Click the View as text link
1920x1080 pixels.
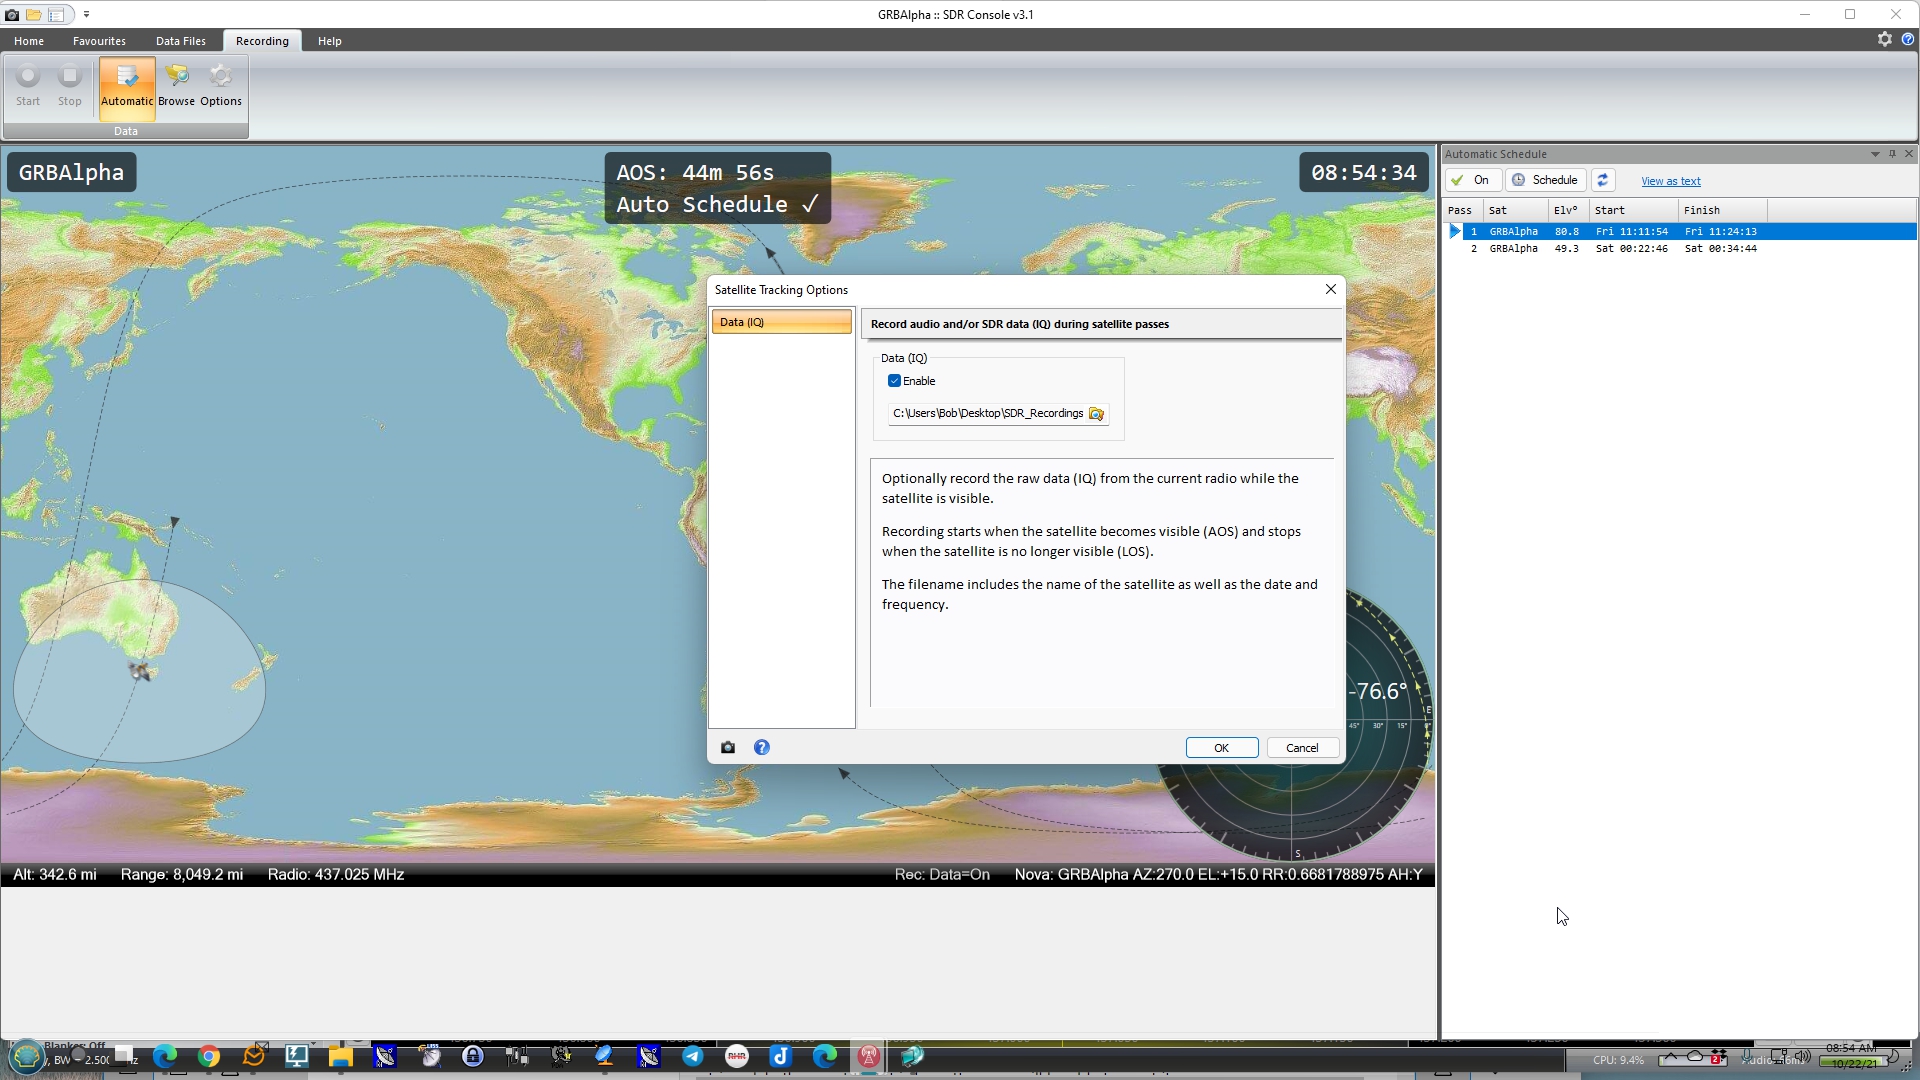[x=1670, y=181]
